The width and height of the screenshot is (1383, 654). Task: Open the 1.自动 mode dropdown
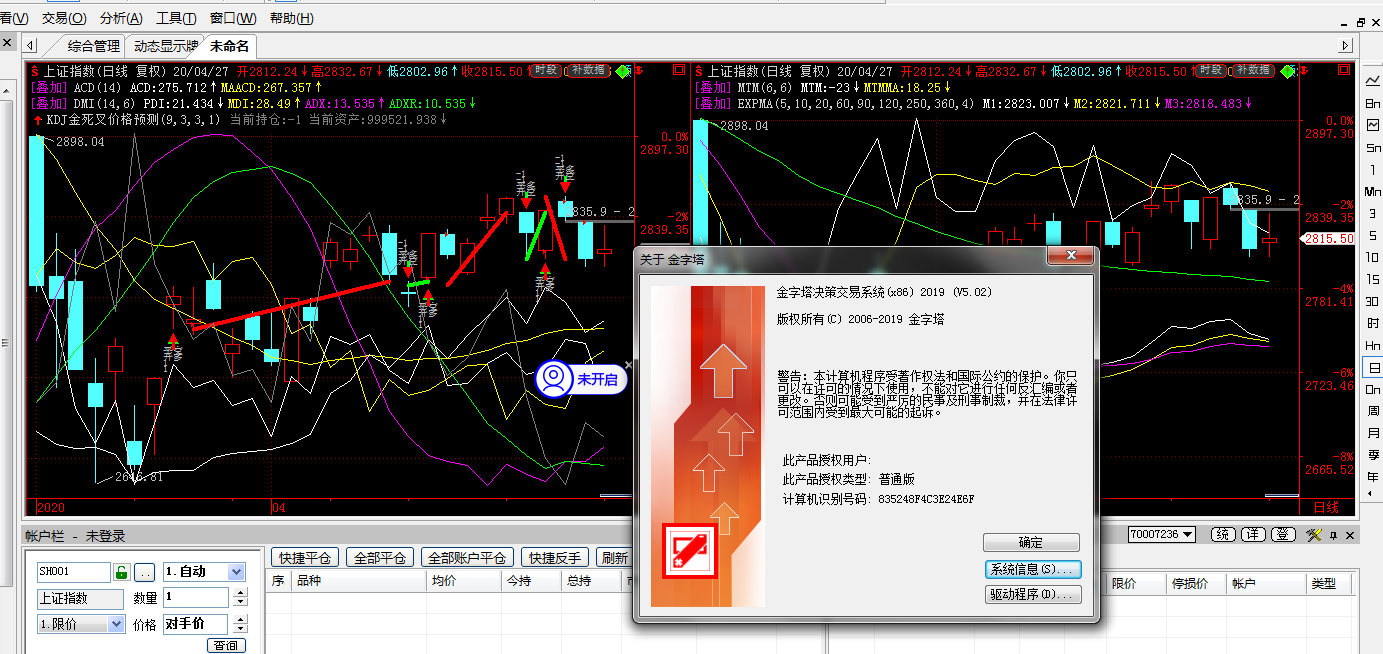point(236,572)
